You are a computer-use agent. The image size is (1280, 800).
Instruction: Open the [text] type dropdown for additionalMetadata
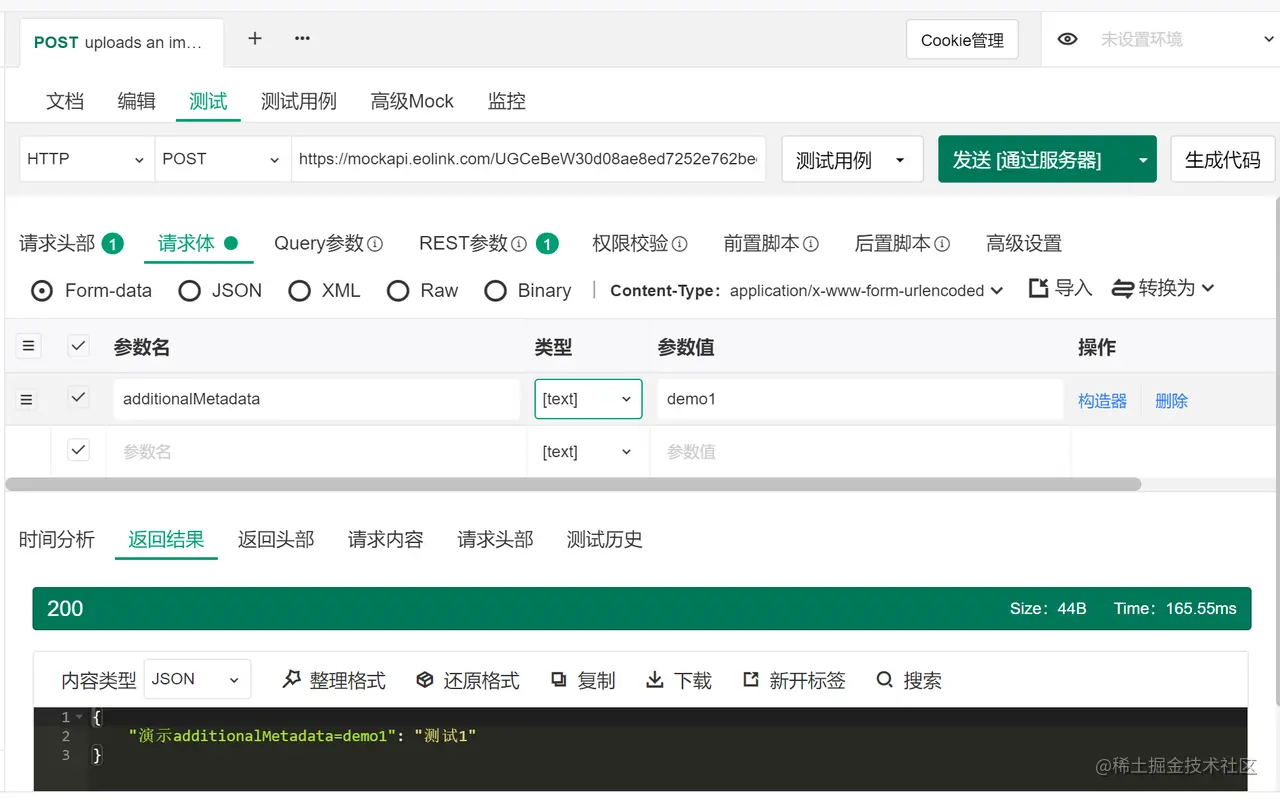(x=588, y=399)
